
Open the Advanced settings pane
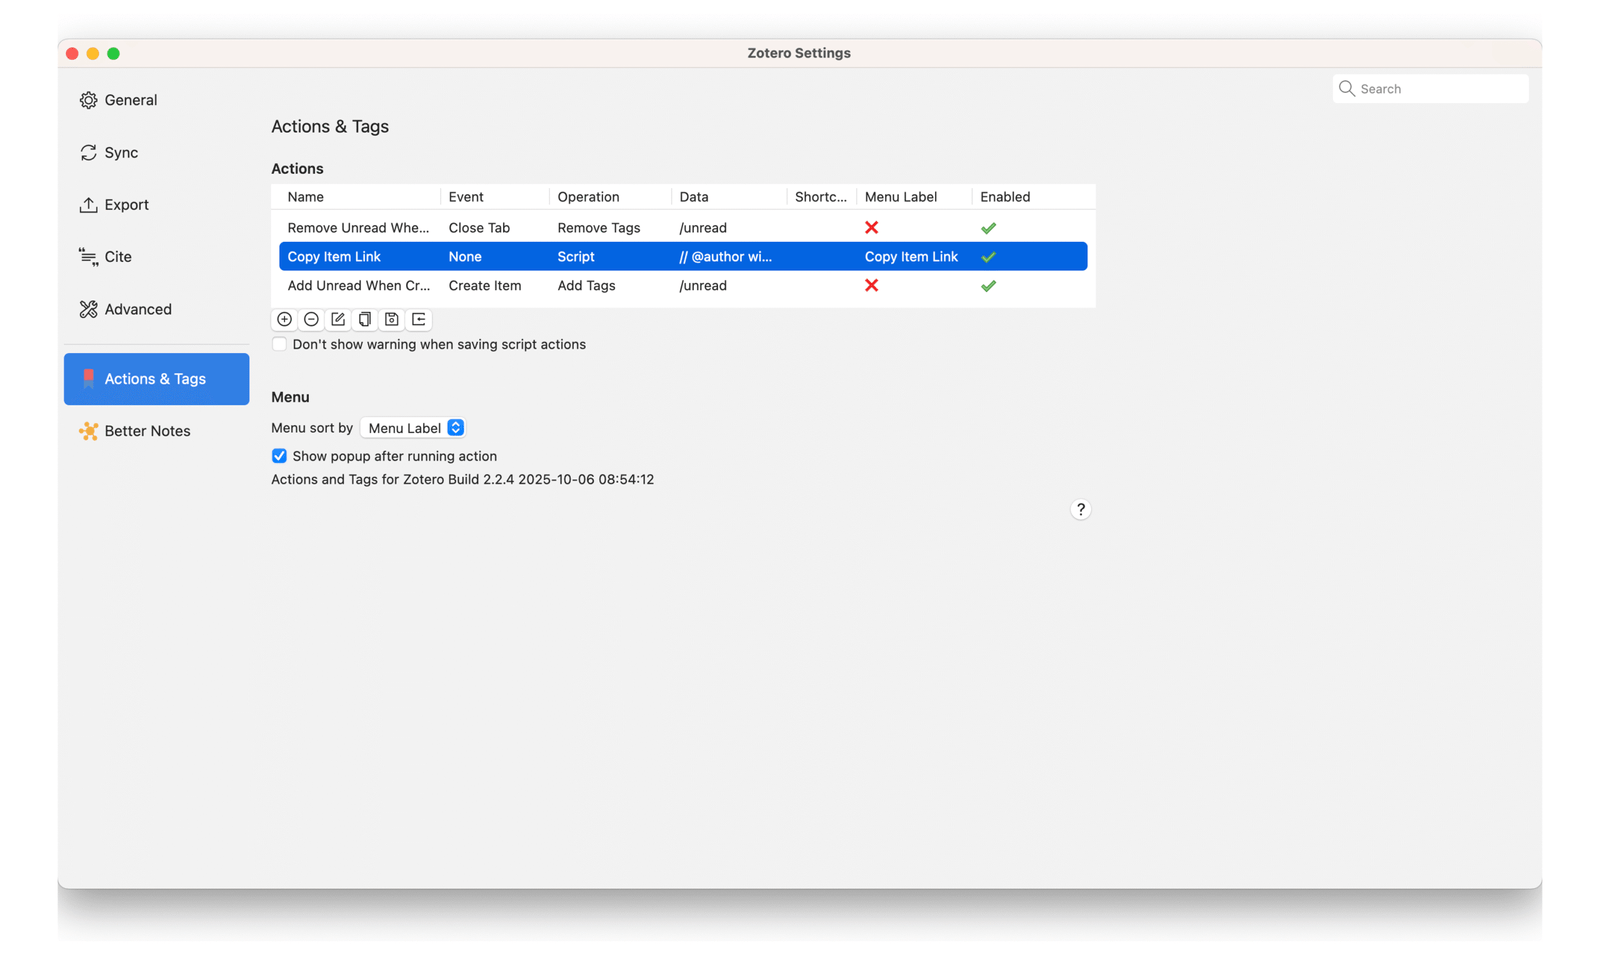(x=138, y=309)
